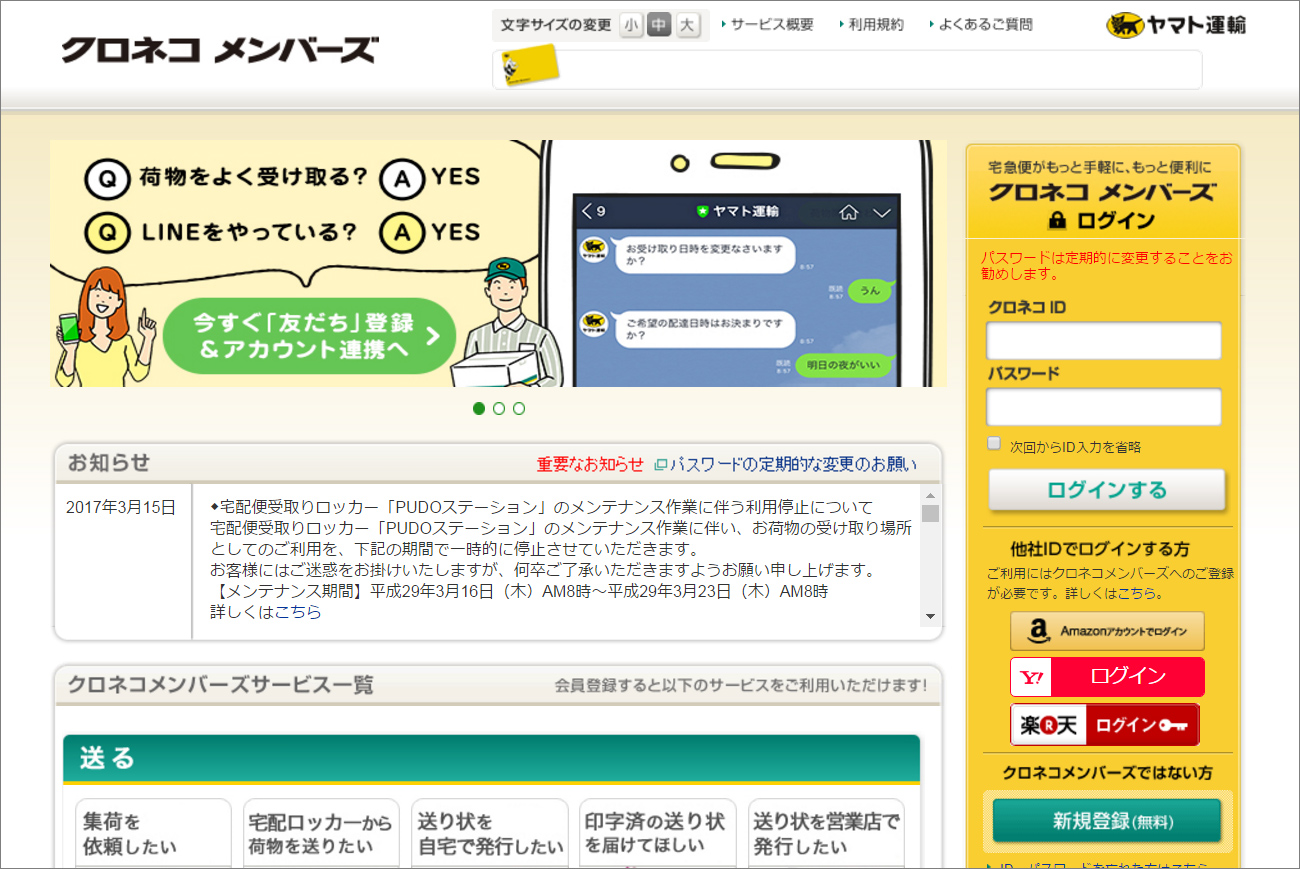Click the 重要なお知らせ label
The image size is (1300, 869).
pos(590,464)
